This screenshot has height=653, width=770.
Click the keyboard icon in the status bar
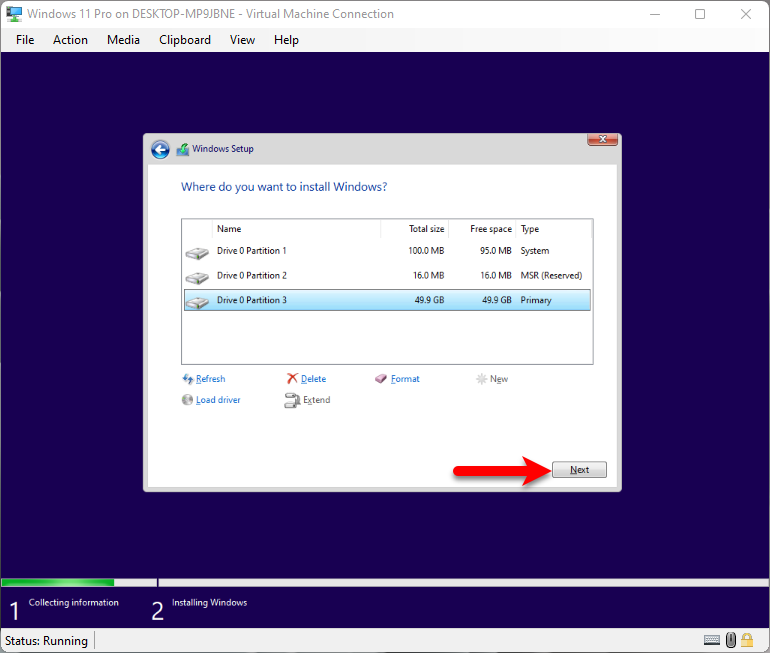tap(712, 640)
